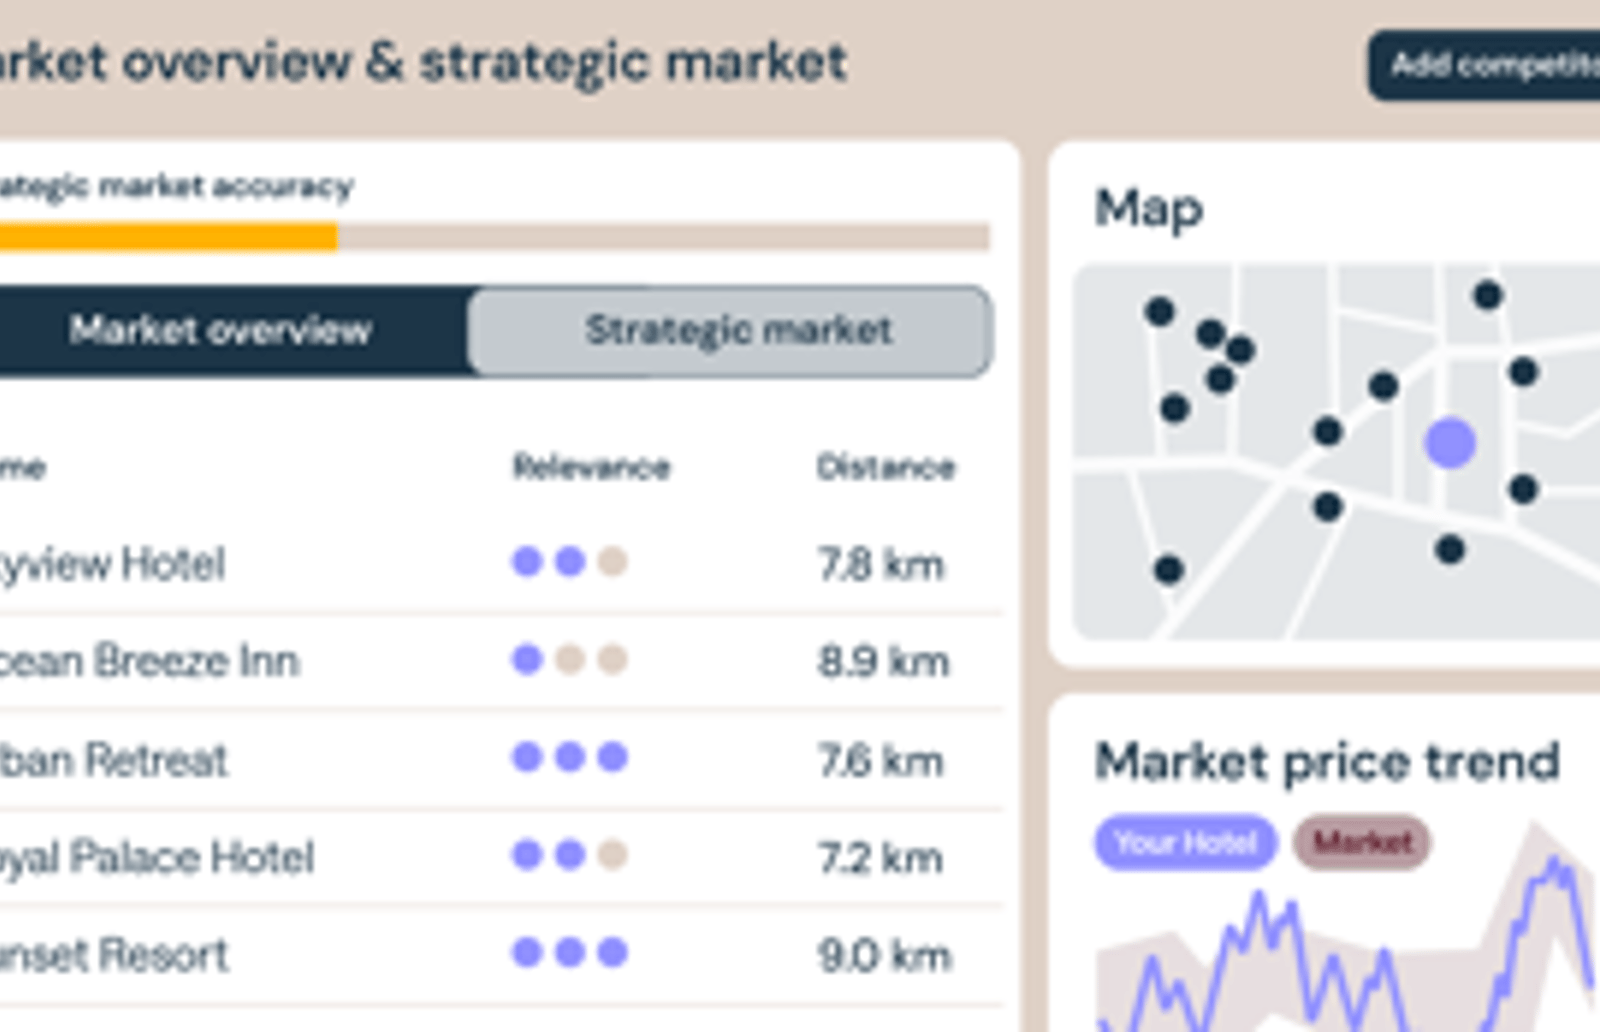Select the Royal Palace Hotel row
Screen dimensions: 1600x1032
tap(500, 857)
